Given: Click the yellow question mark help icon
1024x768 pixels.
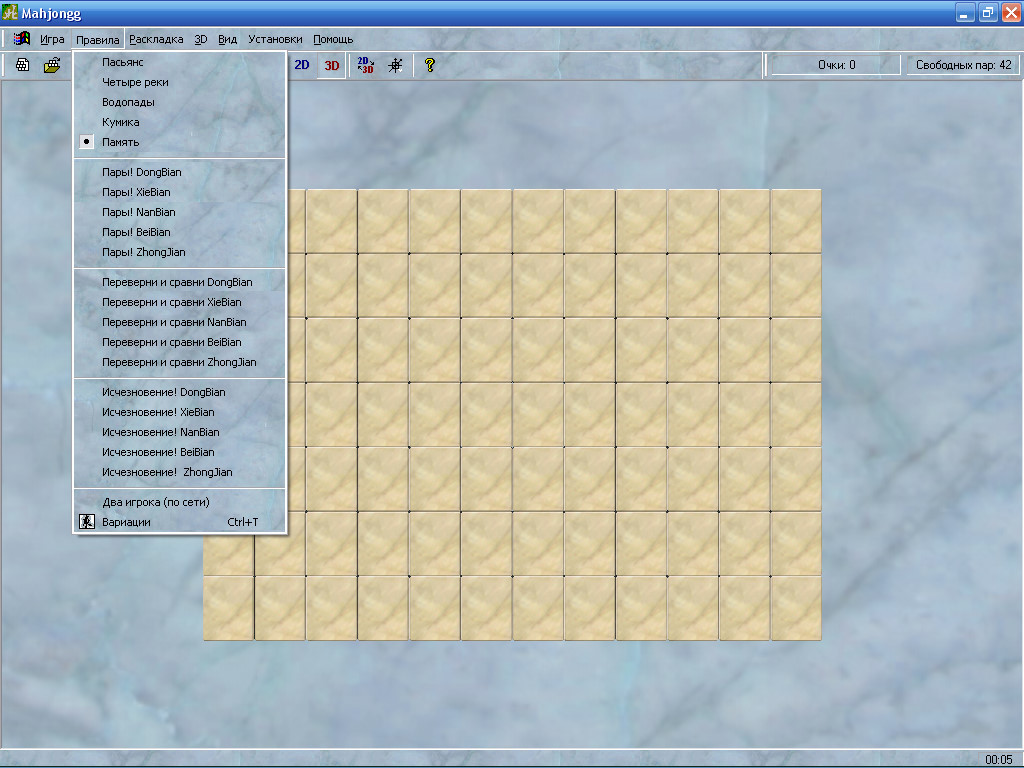Looking at the screenshot, I should 429,65.
